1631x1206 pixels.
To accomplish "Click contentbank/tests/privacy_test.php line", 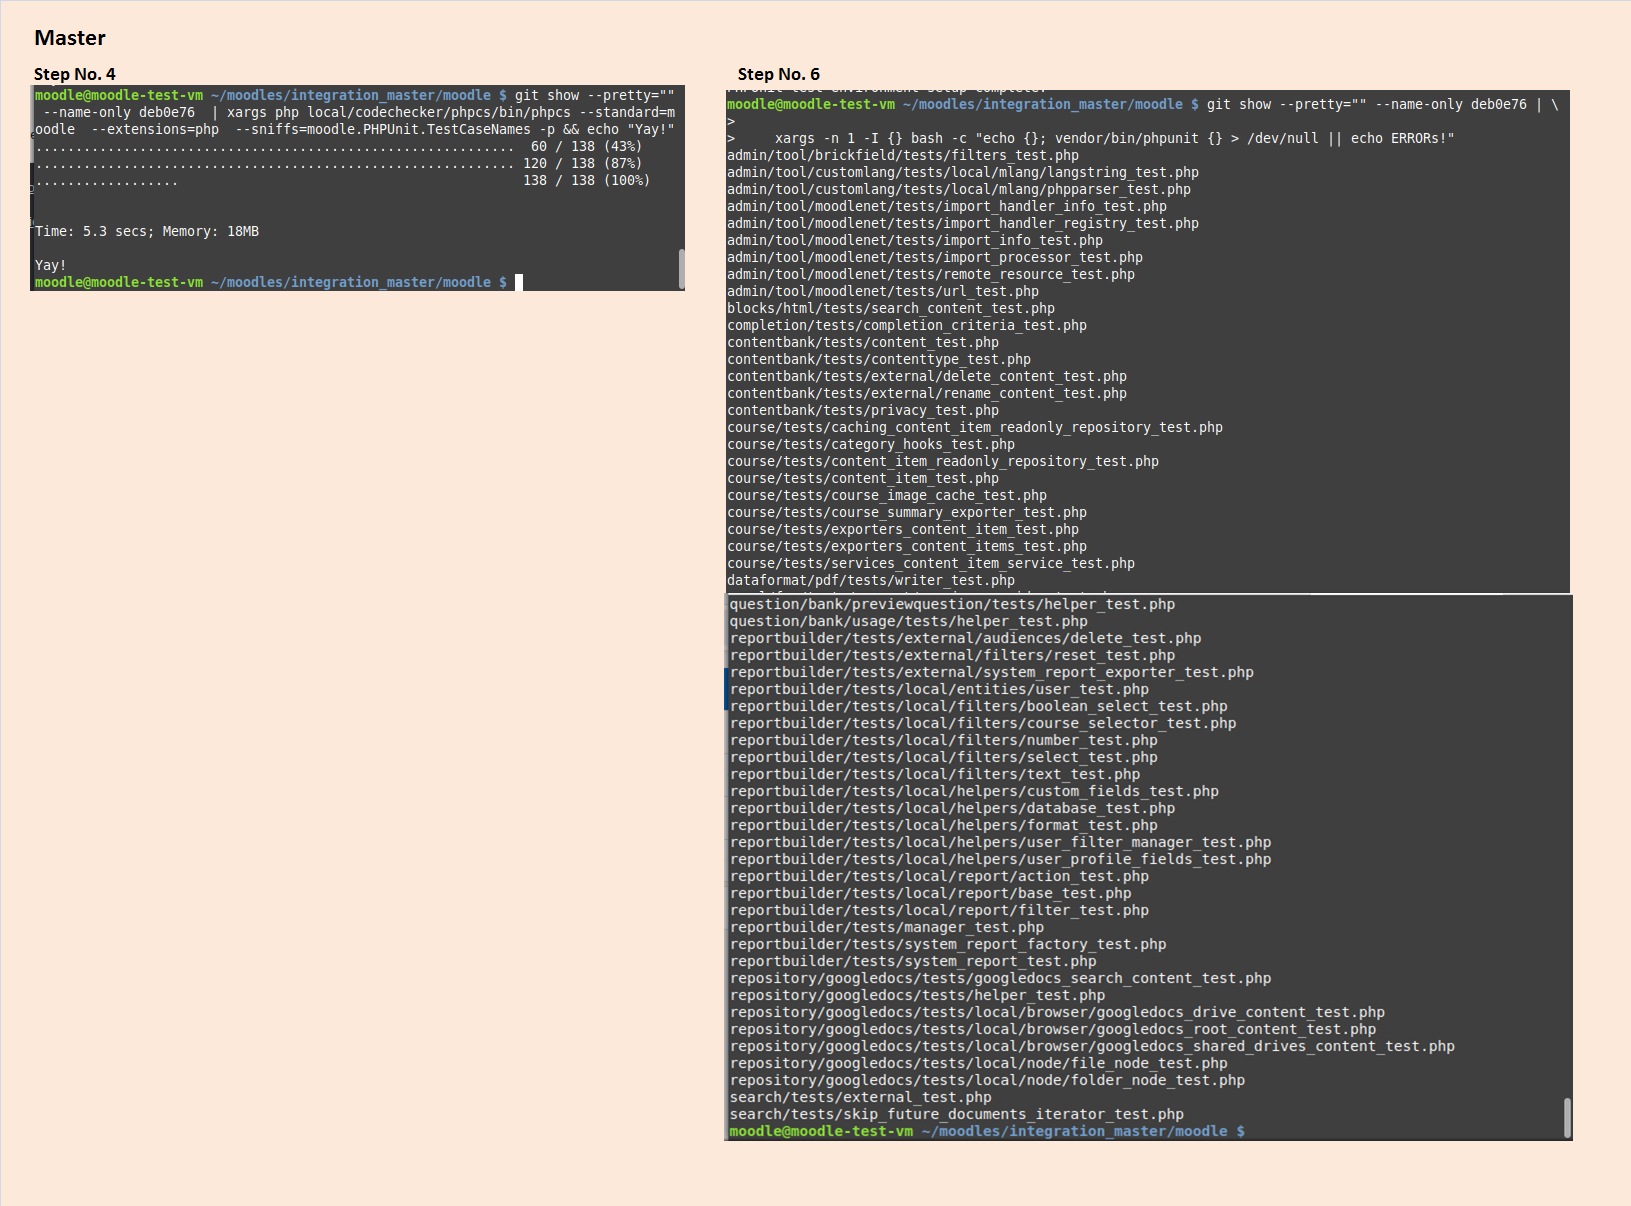I will pos(863,410).
